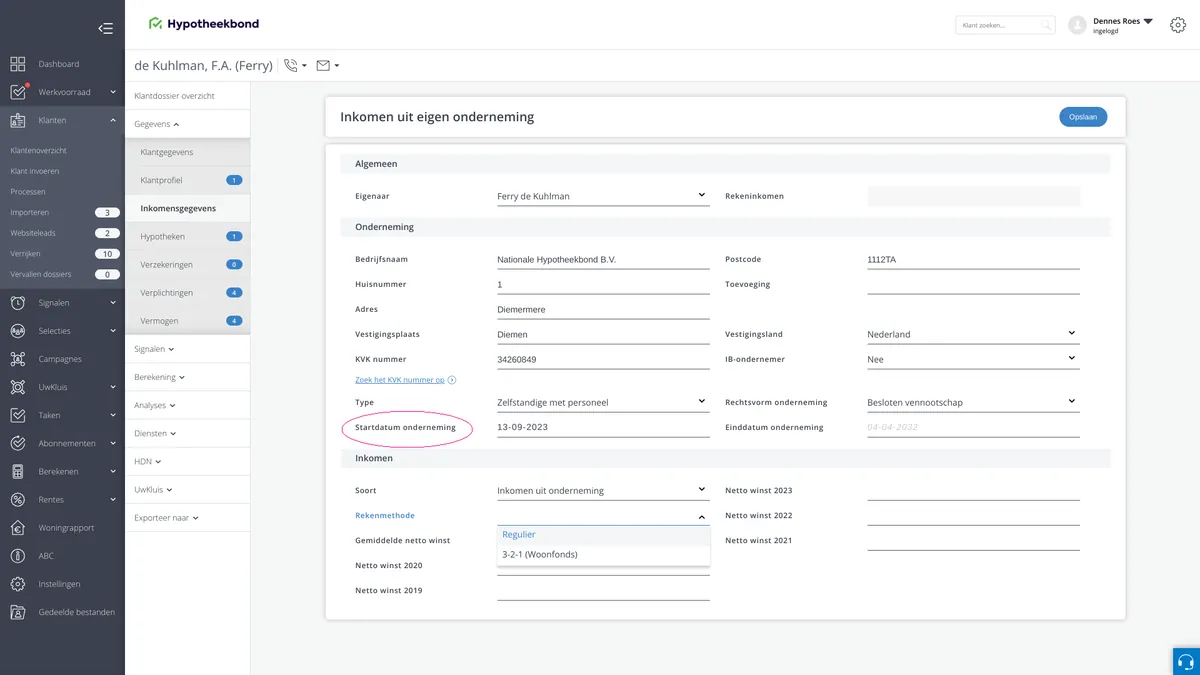Click the Startdatum onderneming date field
Viewport: 1200px width, 675px height.
[x=603, y=427]
